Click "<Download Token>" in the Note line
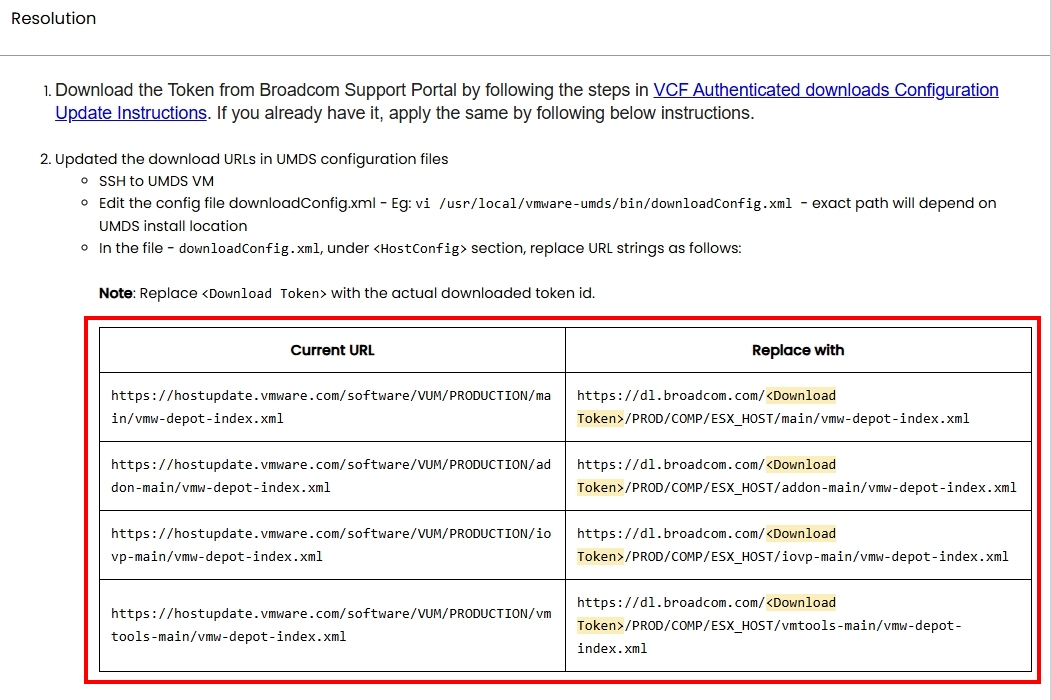The width and height of the screenshot is (1051, 700). [264, 294]
